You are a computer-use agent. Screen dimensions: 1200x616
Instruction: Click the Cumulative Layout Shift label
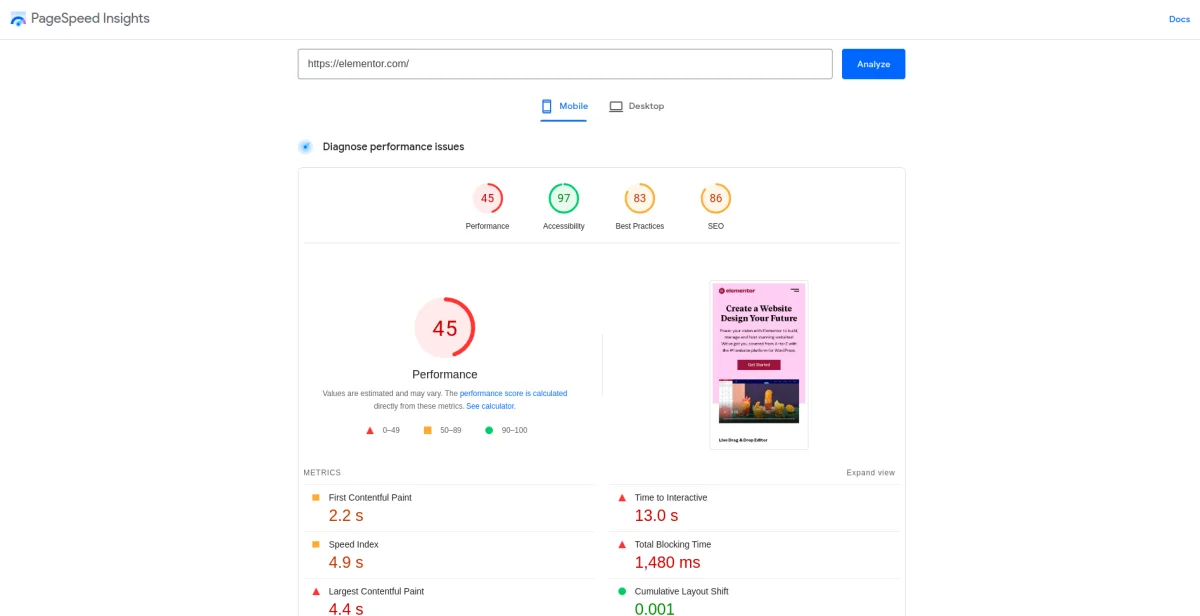[x=682, y=592]
